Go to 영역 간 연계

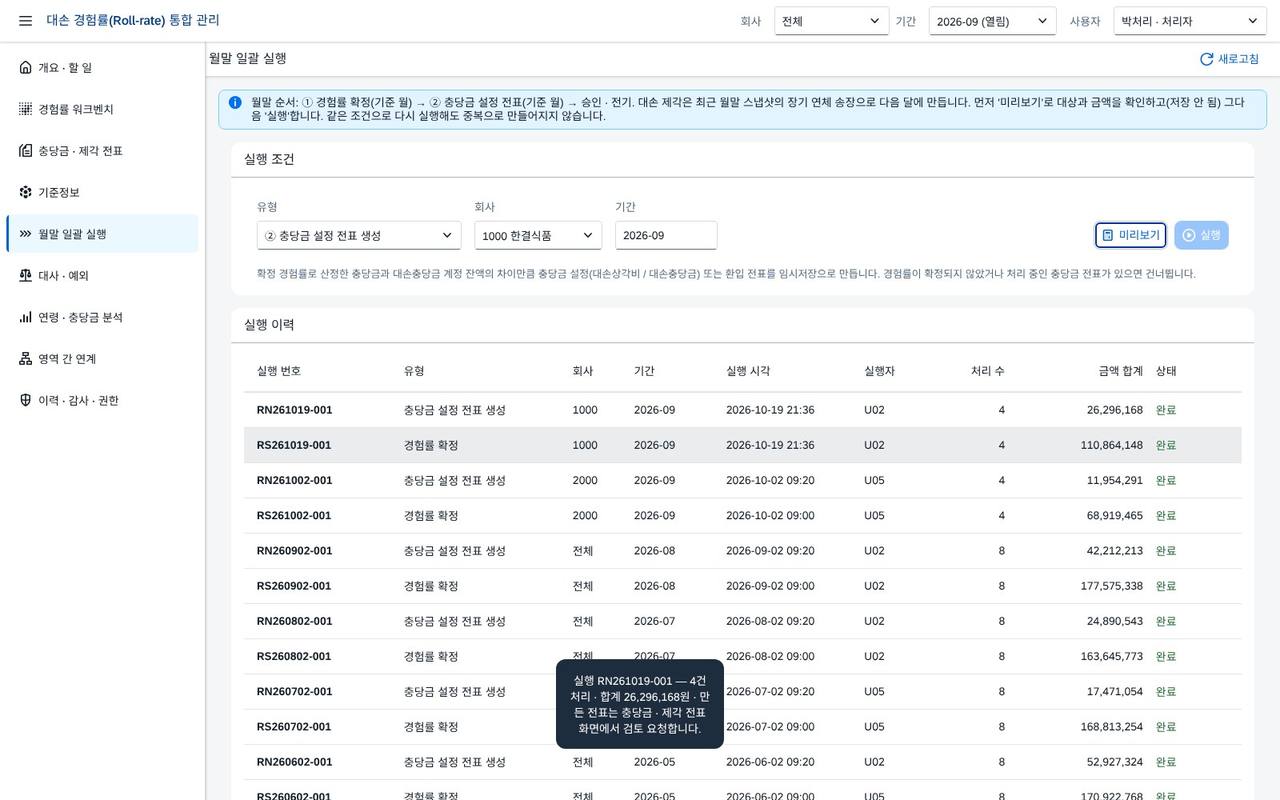pyautogui.click(x=102, y=359)
